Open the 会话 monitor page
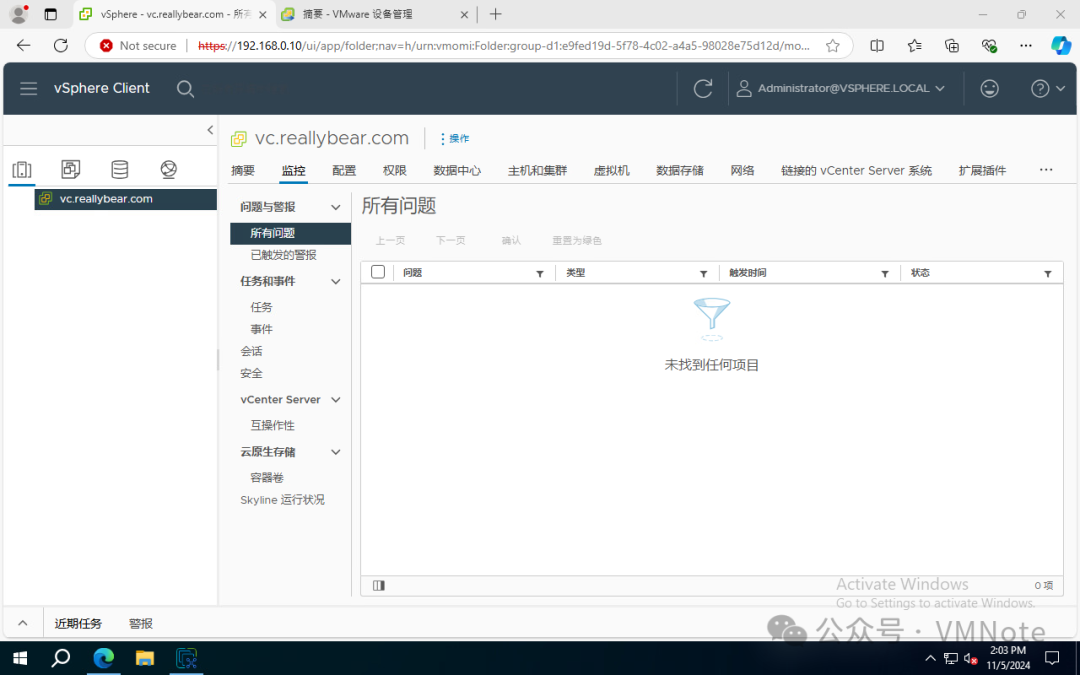 [251, 351]
